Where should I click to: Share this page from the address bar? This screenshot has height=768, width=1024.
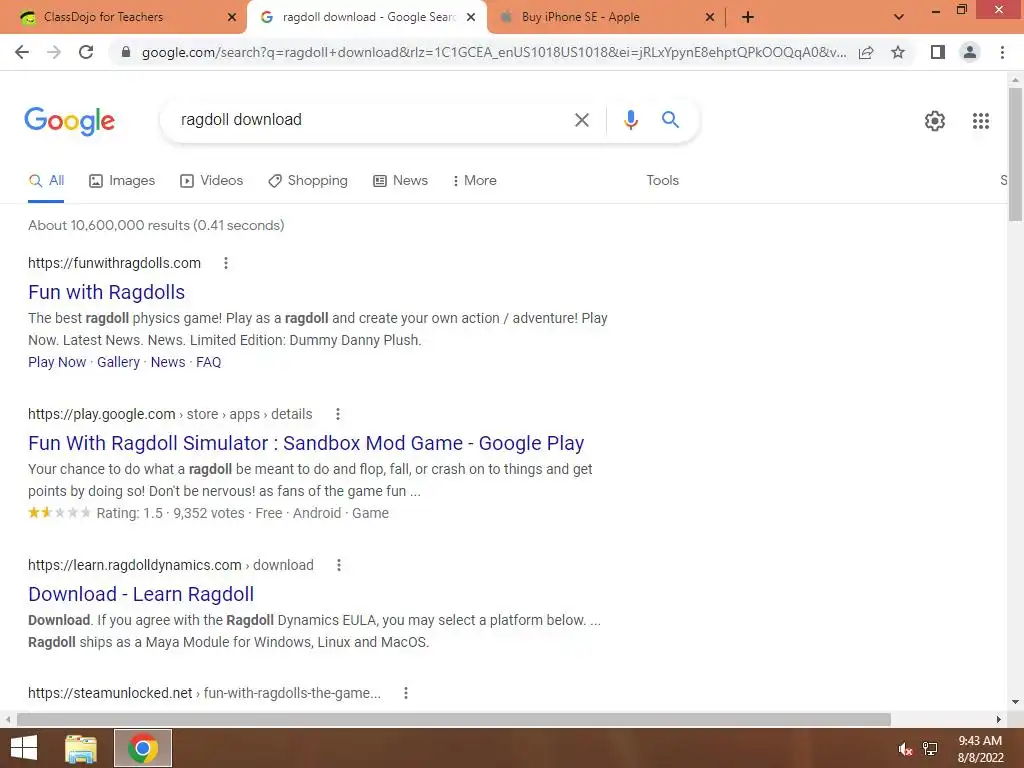click(x=866, y=52)
